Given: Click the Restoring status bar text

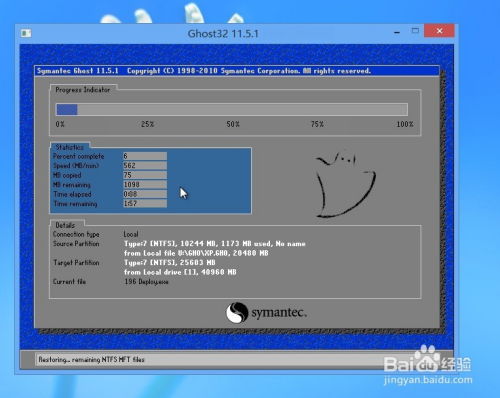Looking at the screenshot, I should click(x=91, y=360).
